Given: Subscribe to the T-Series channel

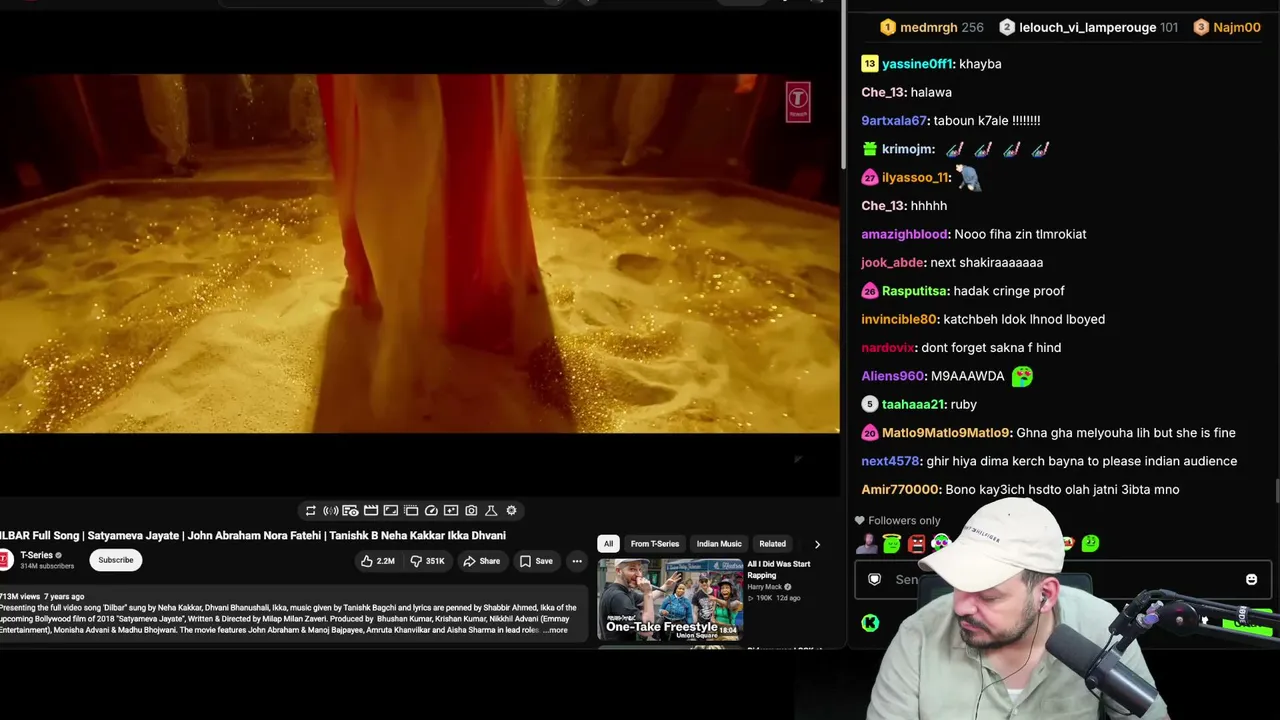Looking at the screenshot, I should pos(116,560).
